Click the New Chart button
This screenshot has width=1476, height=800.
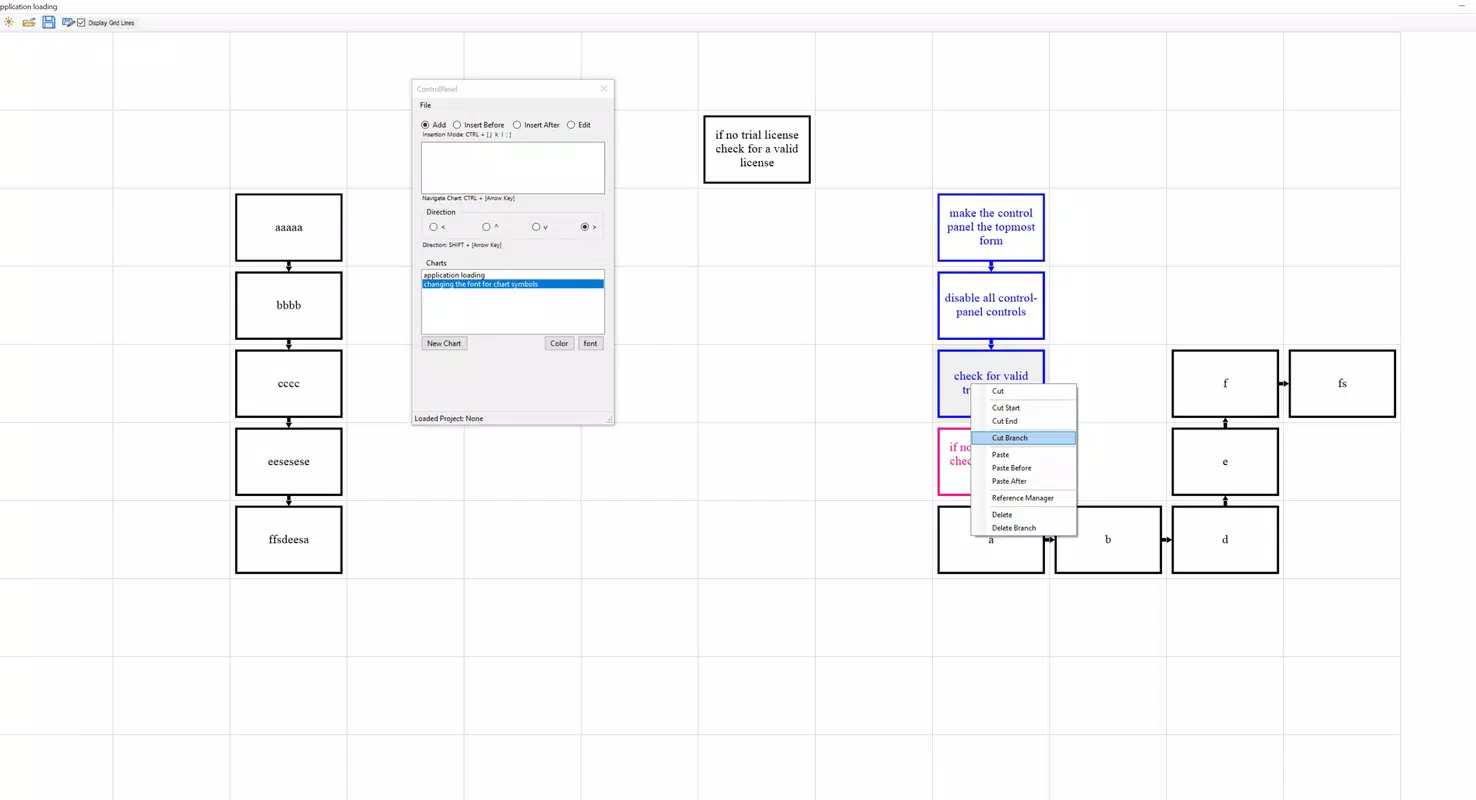pos(444,343)
